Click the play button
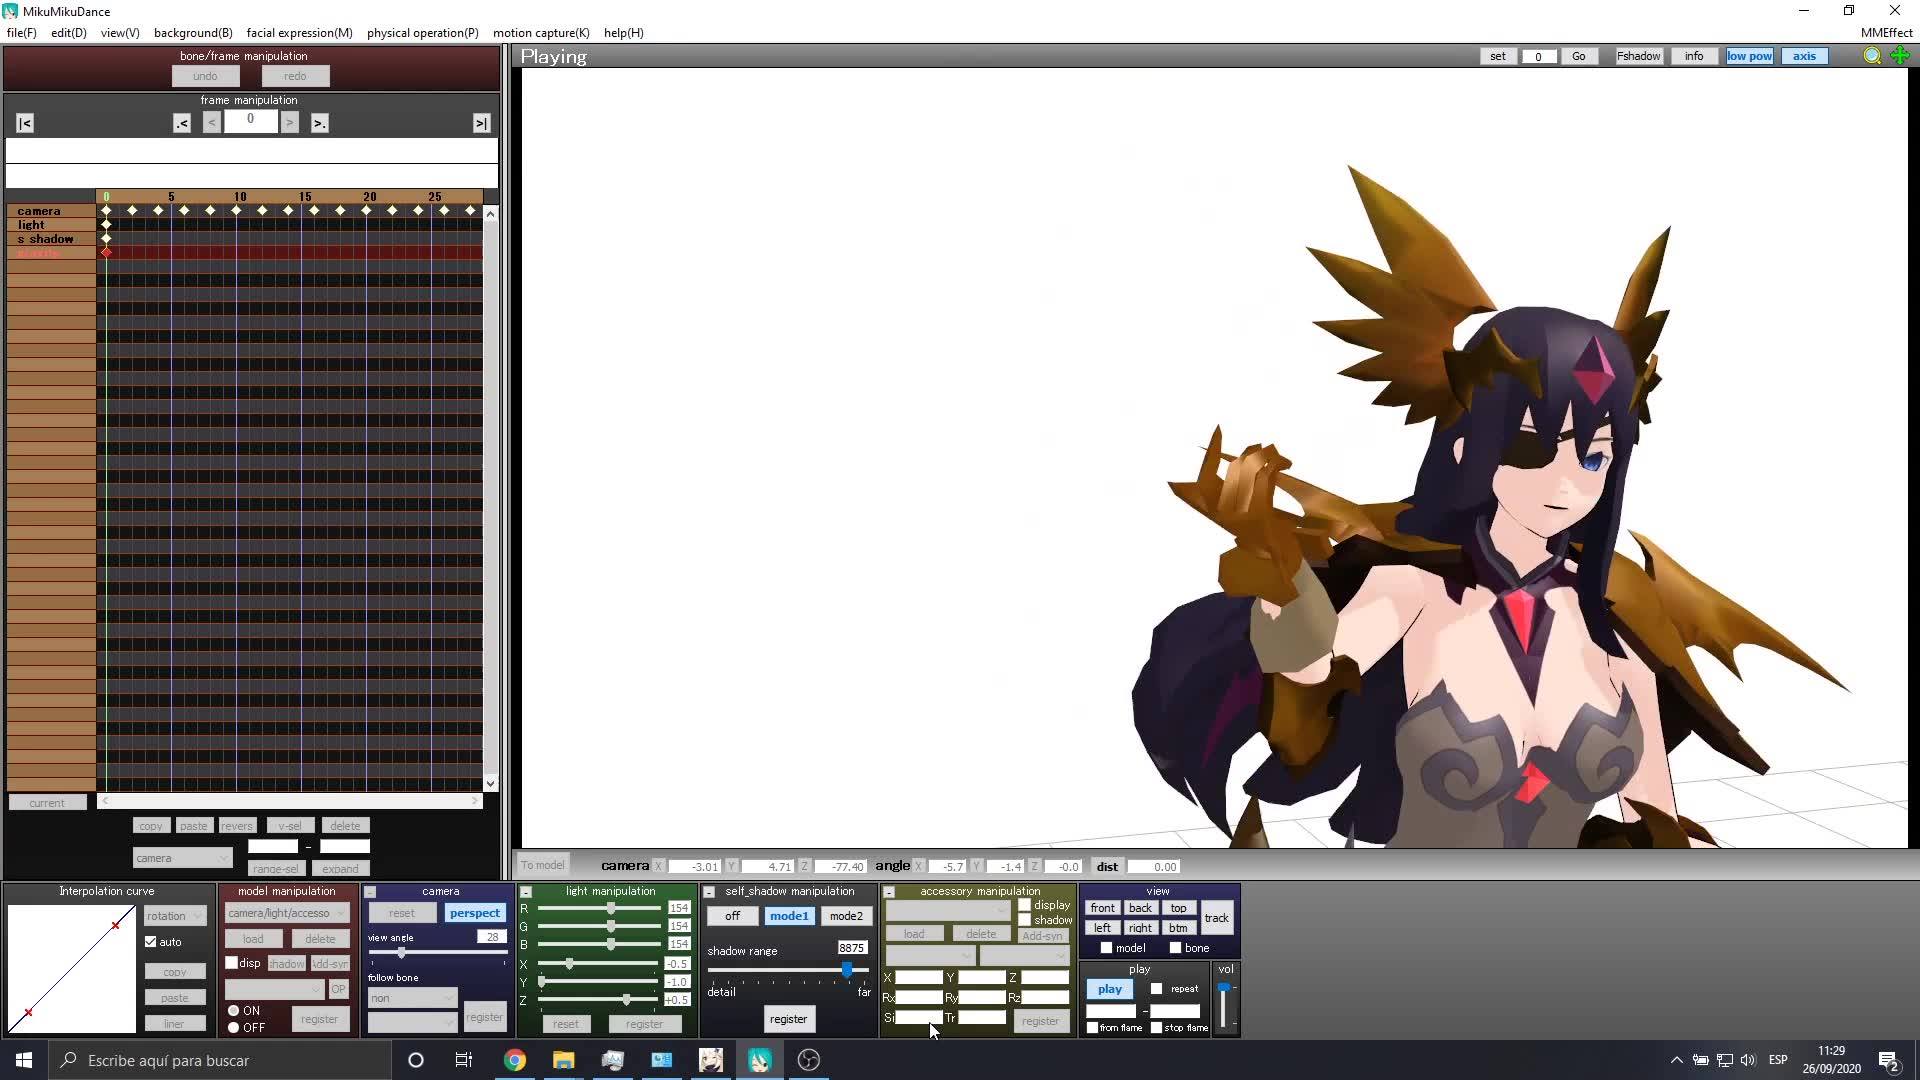Screen dimensions: 1920x1080 pos(1110,989)
